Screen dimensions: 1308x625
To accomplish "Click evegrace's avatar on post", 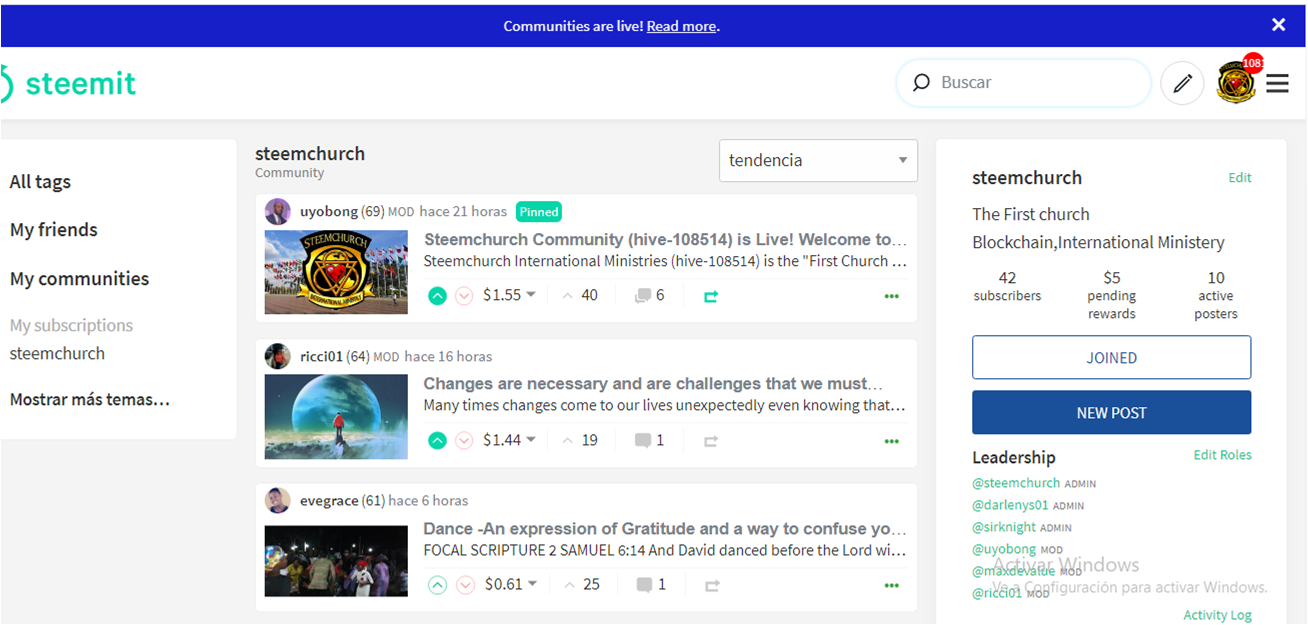I will click(x=278, y=500).
